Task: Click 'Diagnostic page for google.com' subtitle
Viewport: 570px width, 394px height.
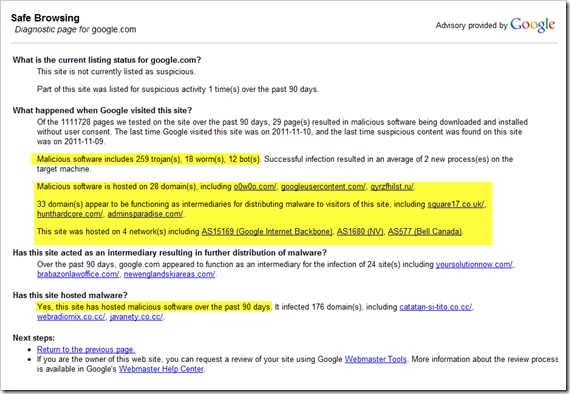Action: [75, 29]
